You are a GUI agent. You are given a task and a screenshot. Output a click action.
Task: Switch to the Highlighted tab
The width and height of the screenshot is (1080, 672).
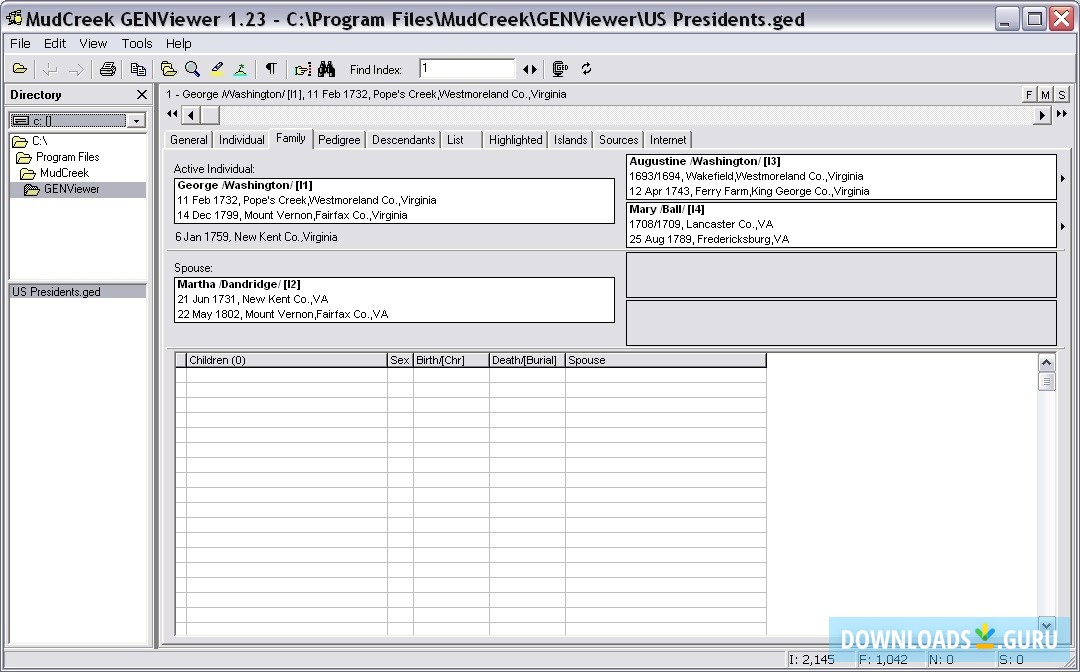click(x=515, y=140)
